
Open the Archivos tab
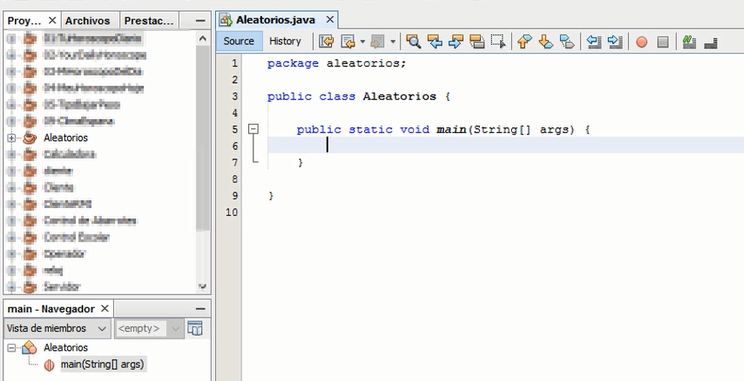pos(88,21)
